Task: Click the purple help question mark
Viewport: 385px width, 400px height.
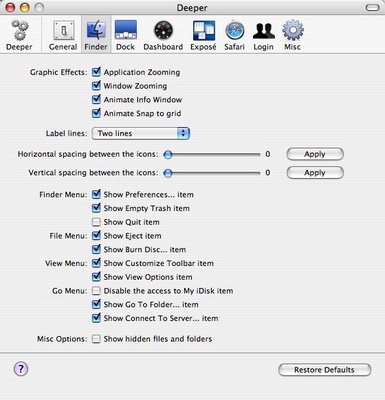Action: click(x=21, y=369)
